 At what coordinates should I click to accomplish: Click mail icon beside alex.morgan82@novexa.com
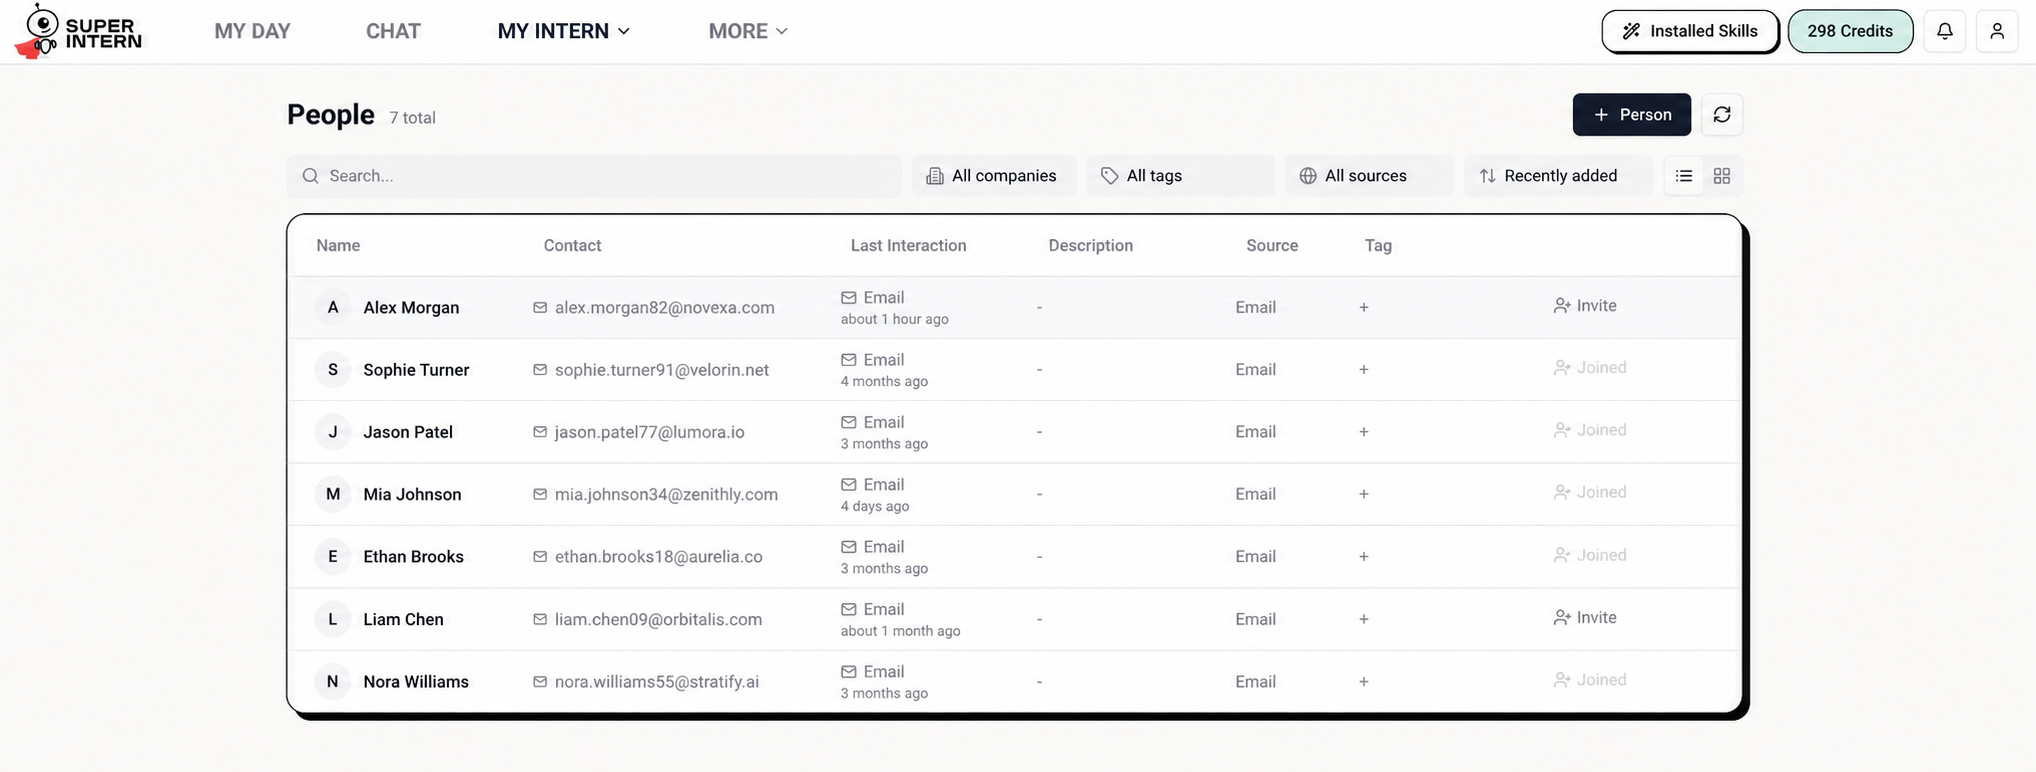point(540,307)
